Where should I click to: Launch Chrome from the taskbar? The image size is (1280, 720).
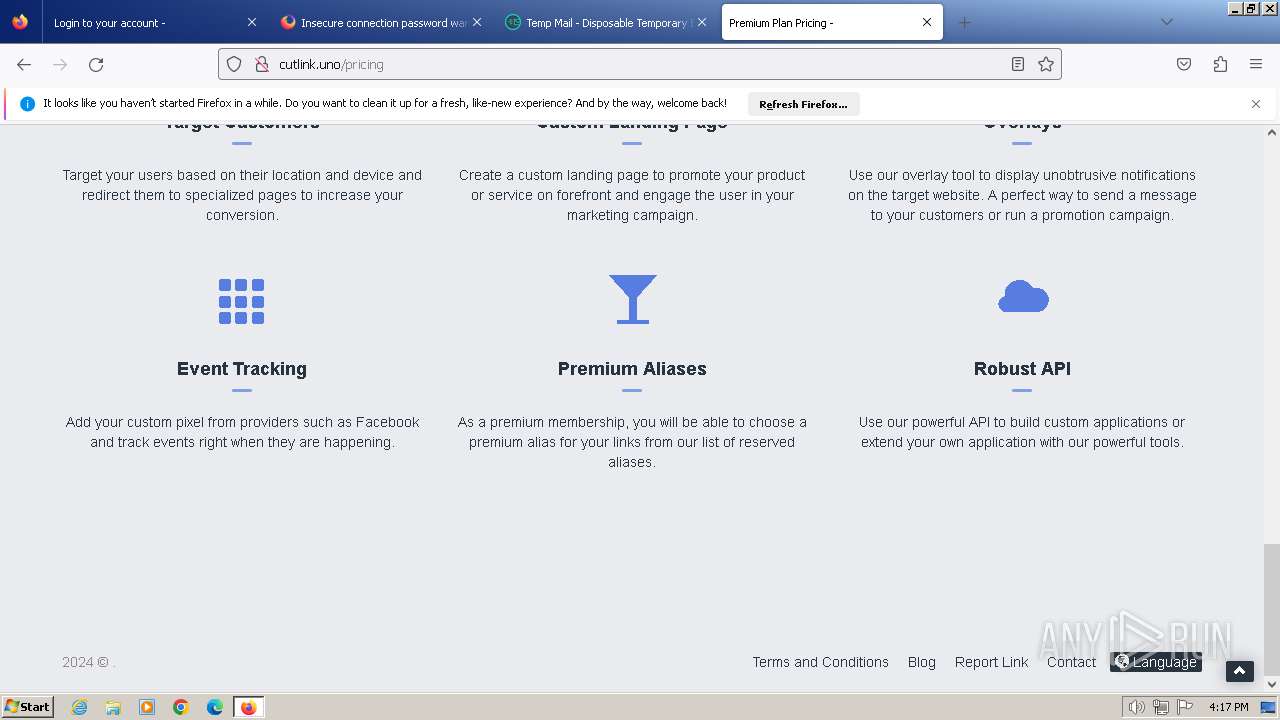(x=181, y=707)
